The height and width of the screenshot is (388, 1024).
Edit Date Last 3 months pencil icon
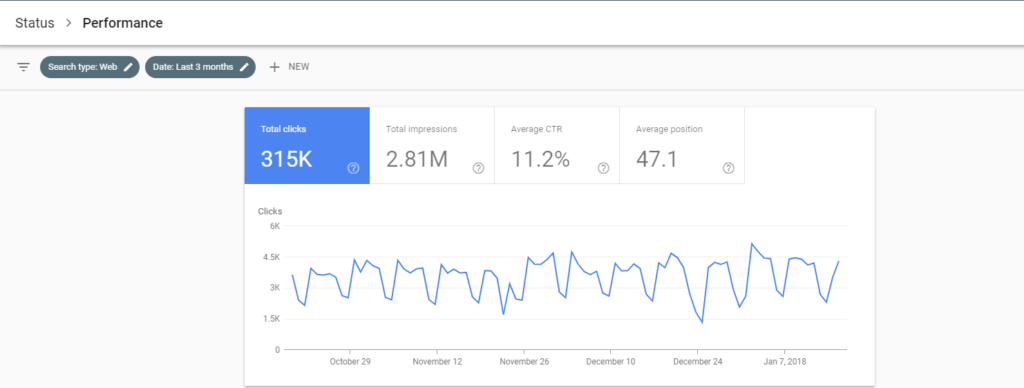tap(244, 67)
